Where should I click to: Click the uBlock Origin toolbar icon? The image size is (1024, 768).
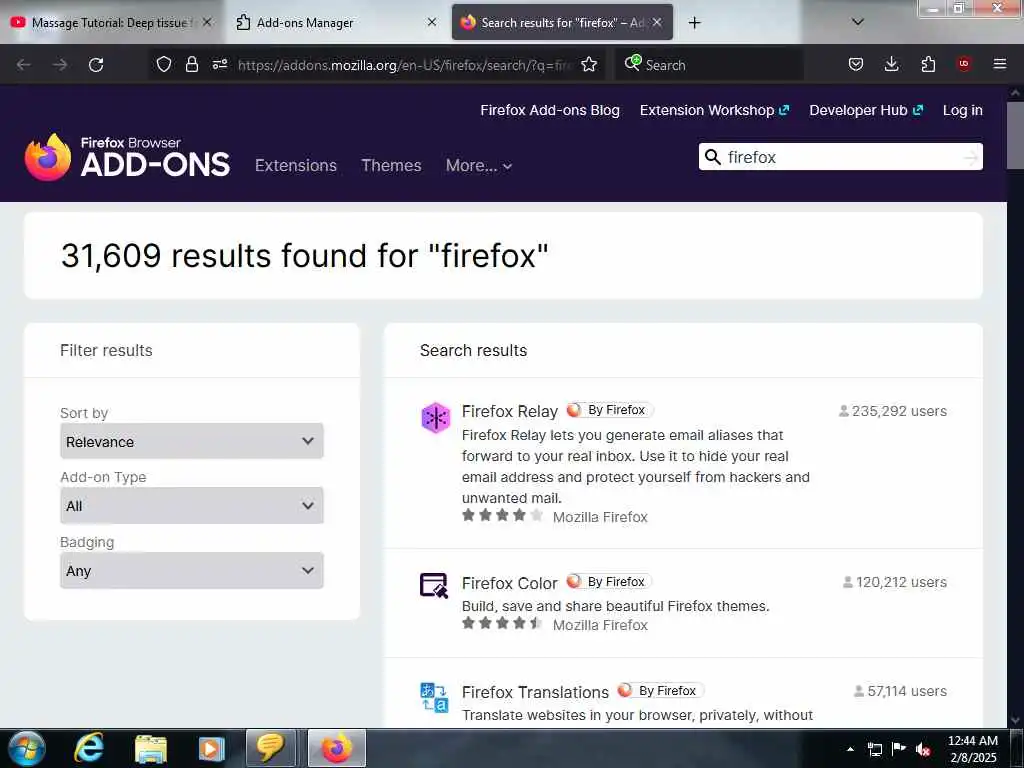point(964,64)
